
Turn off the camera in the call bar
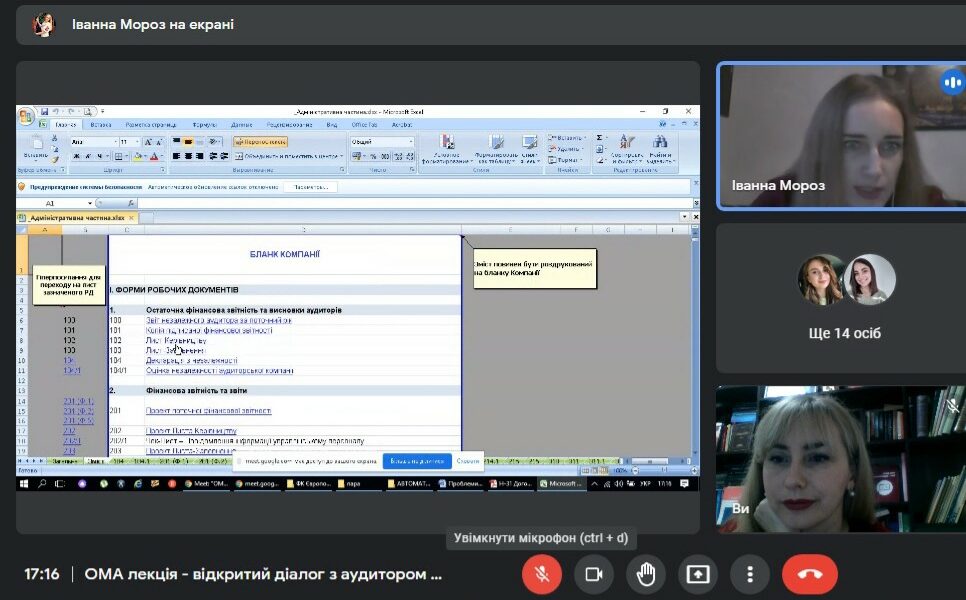pyautogui.click(x=594, y=574)
